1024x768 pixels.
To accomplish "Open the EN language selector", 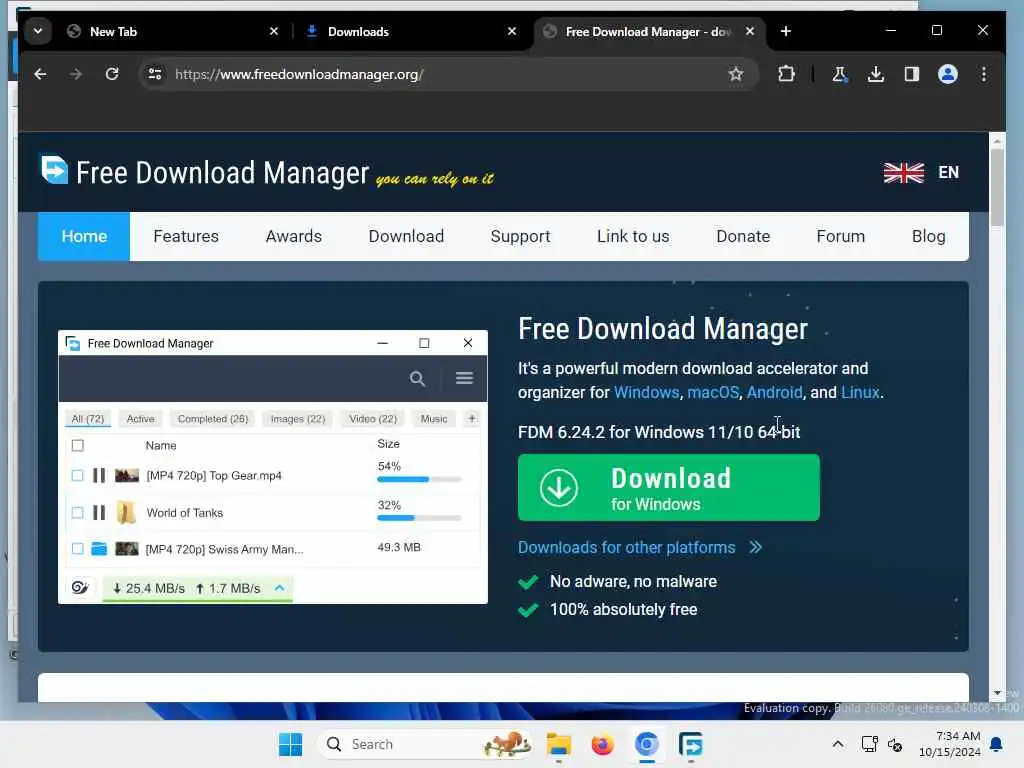I will (x=948, y=172).
